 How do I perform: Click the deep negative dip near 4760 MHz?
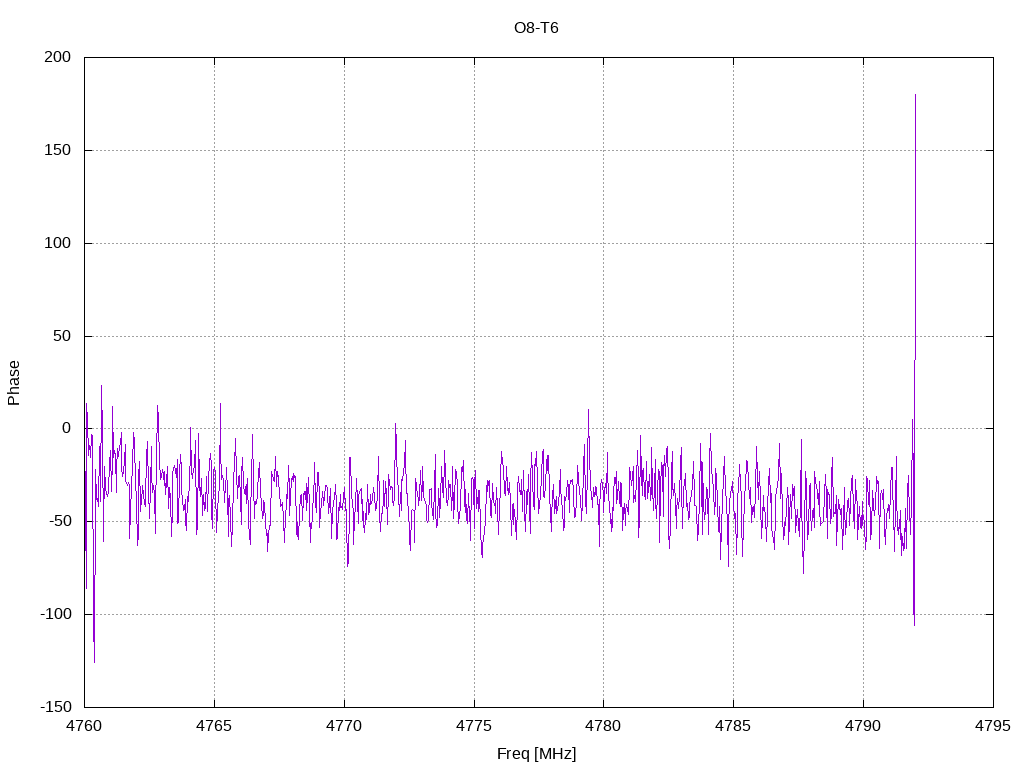[94, 661]
